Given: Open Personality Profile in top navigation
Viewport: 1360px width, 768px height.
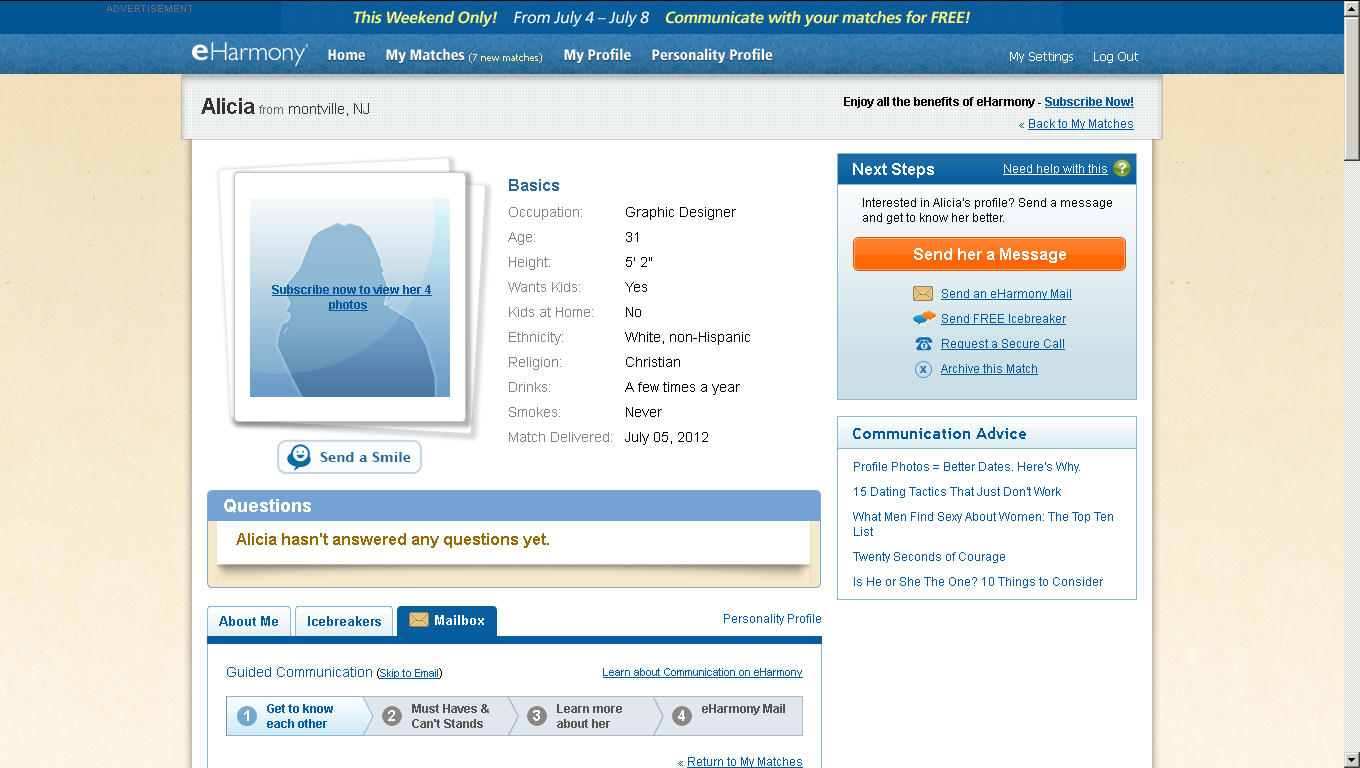Looking at the screenshot, I should coord(712,55).
